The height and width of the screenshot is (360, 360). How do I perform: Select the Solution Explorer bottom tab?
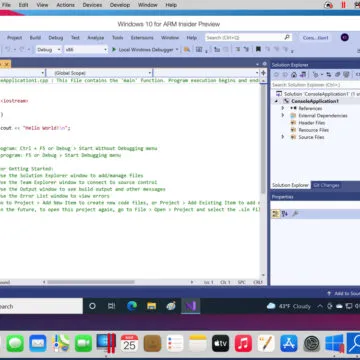(290, 185)
